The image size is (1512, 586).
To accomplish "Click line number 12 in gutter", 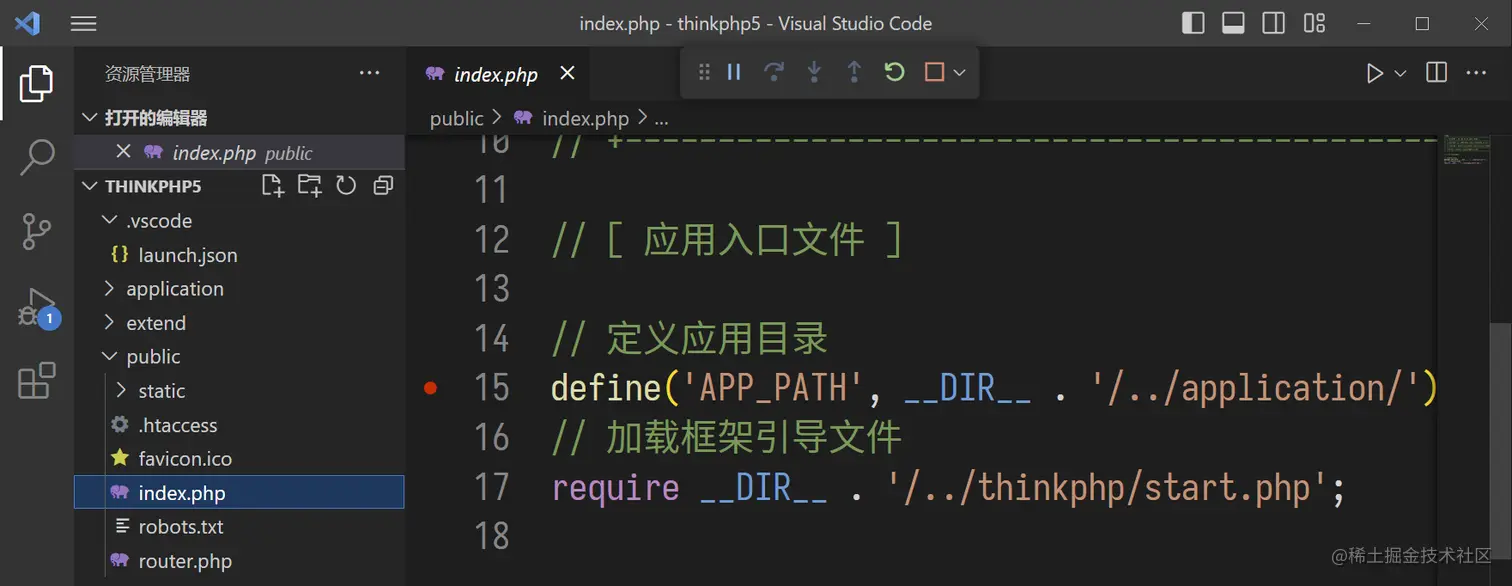I will 492,240.
